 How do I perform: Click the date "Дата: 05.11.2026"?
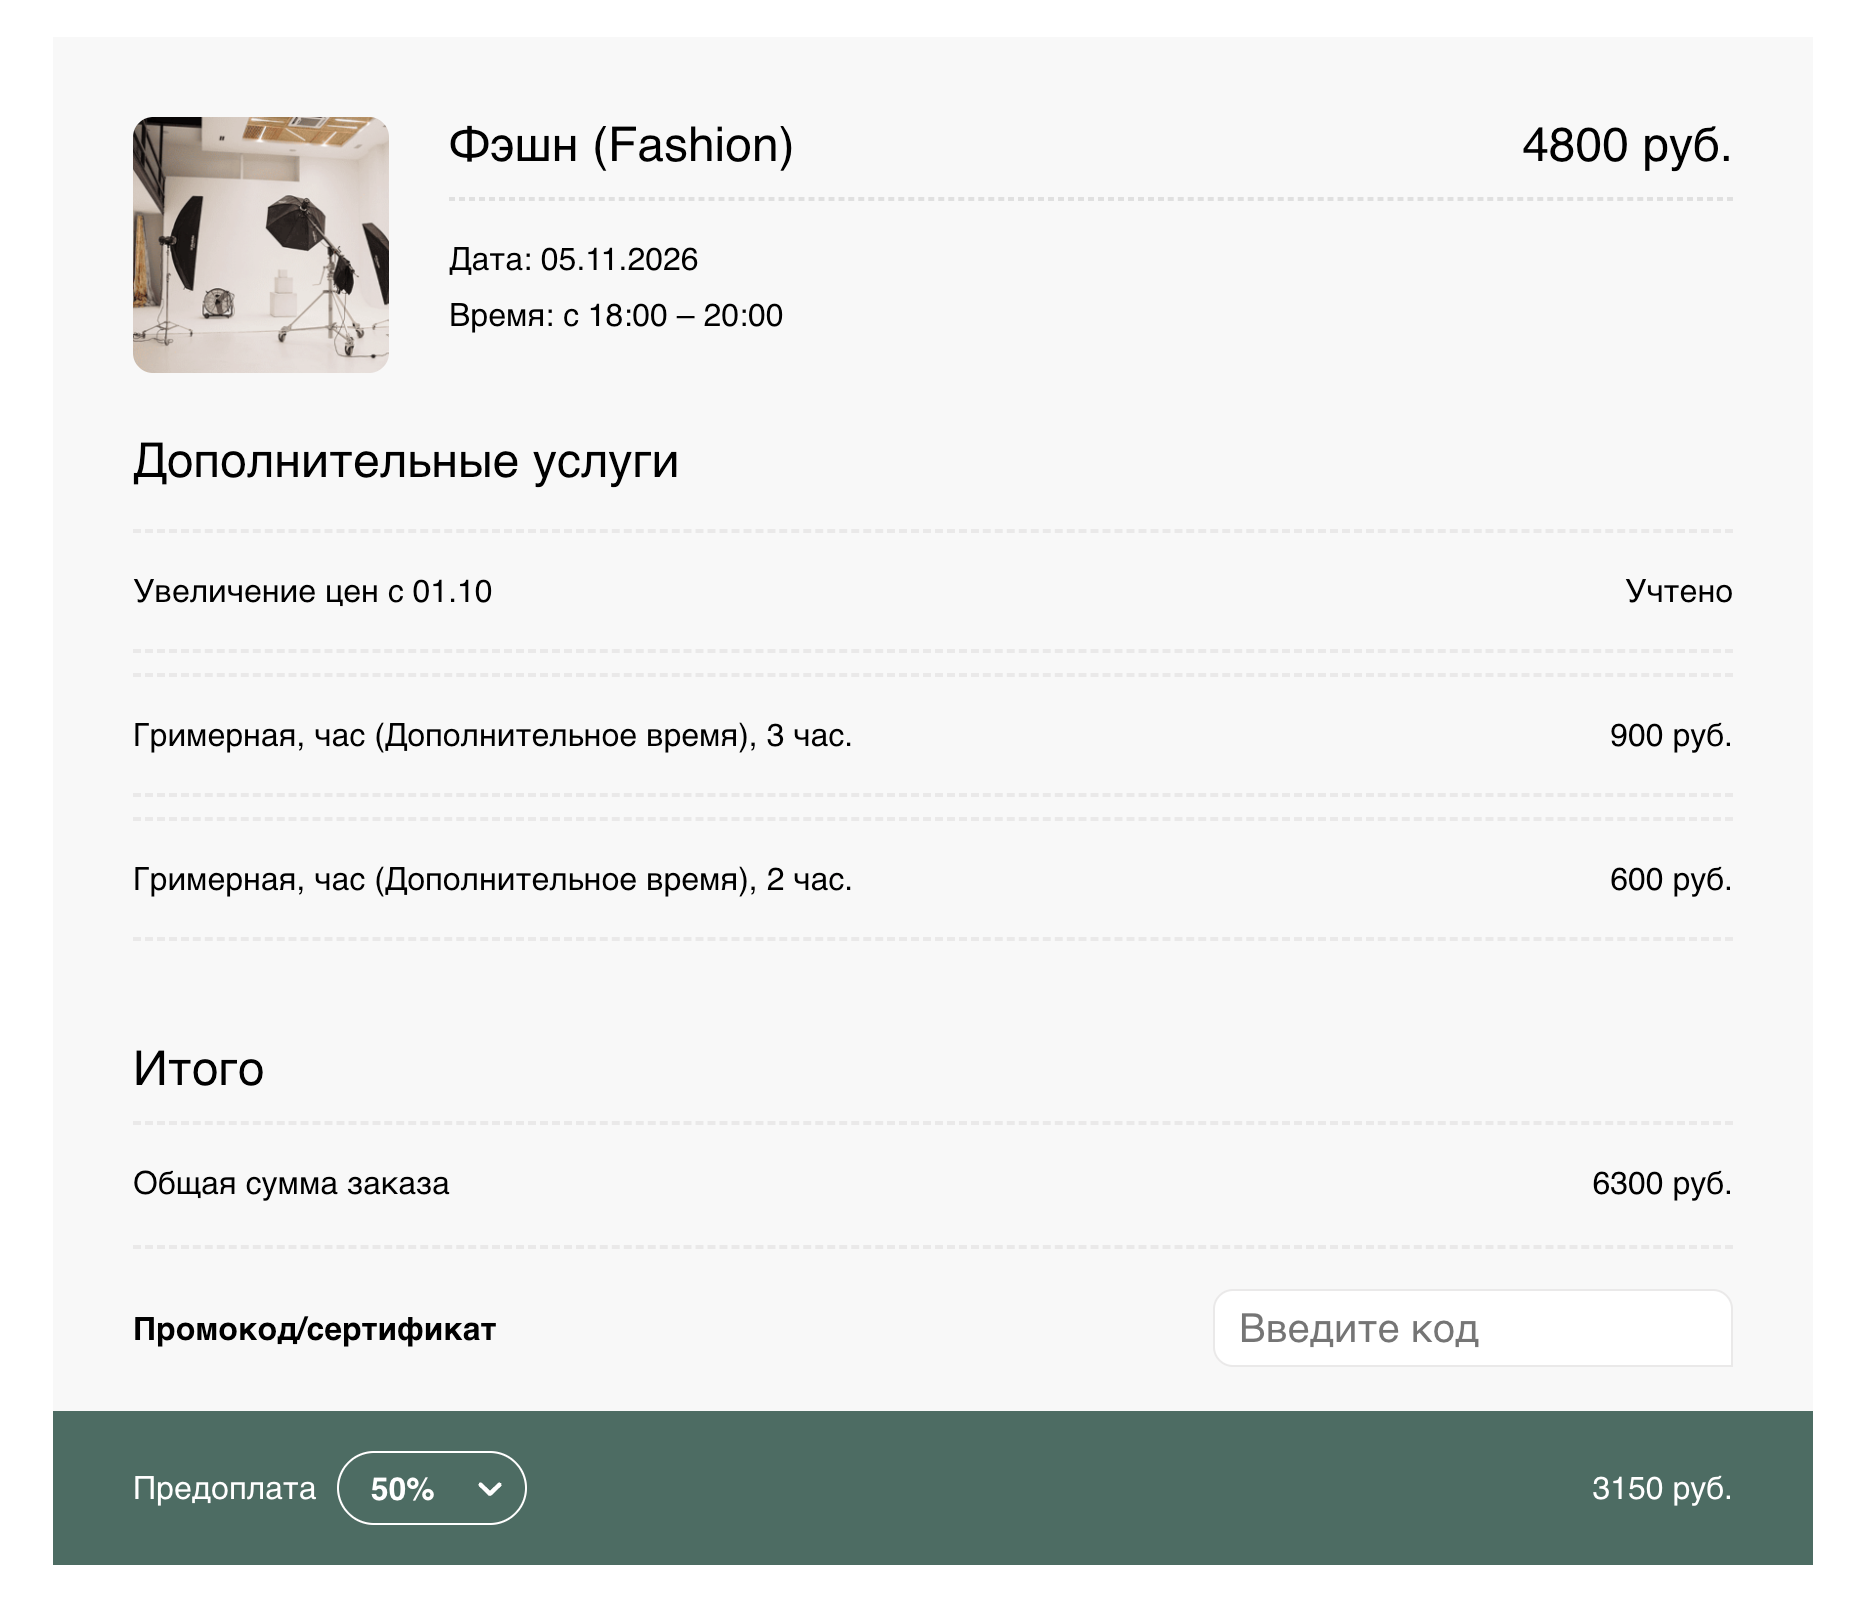573,260
